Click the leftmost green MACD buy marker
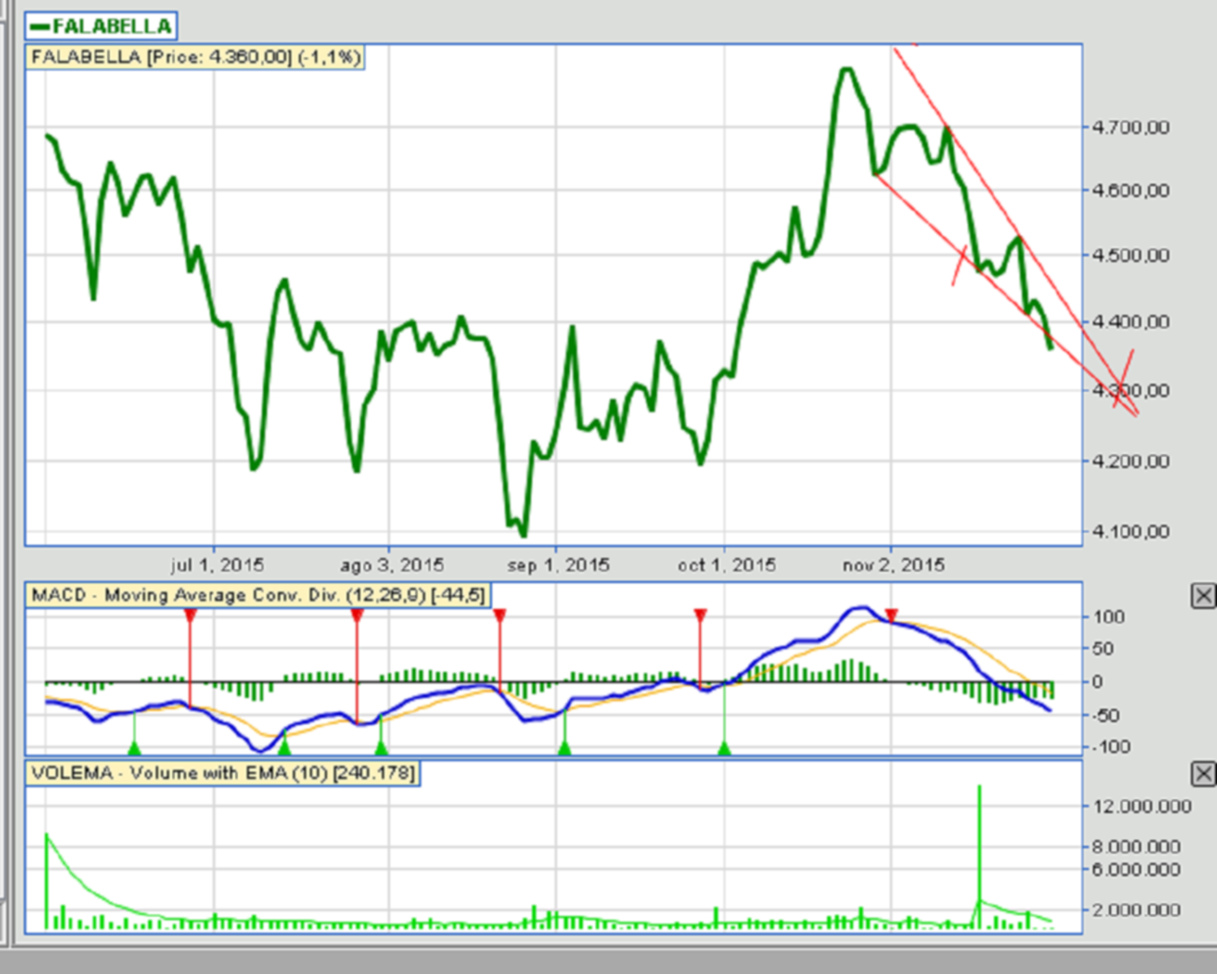This screenshot has height=974, width=1217. point(135,746)
